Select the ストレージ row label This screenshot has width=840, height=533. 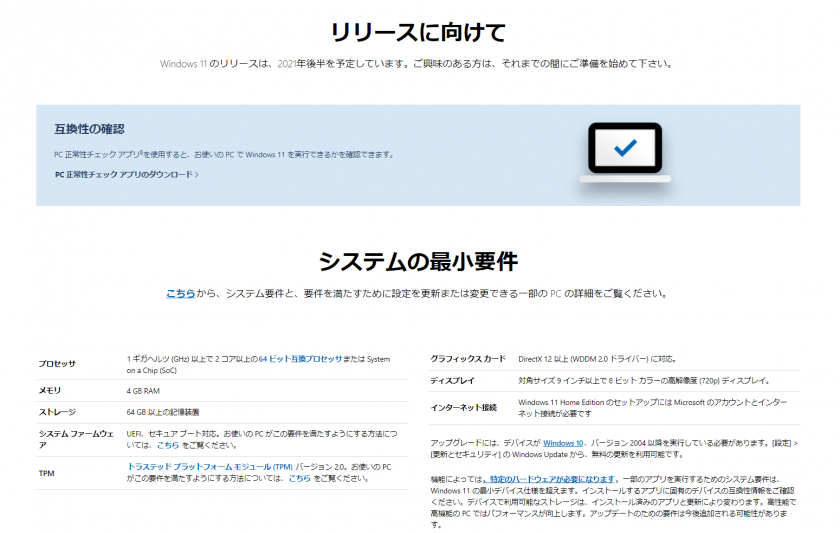click(x=57, y=412)
